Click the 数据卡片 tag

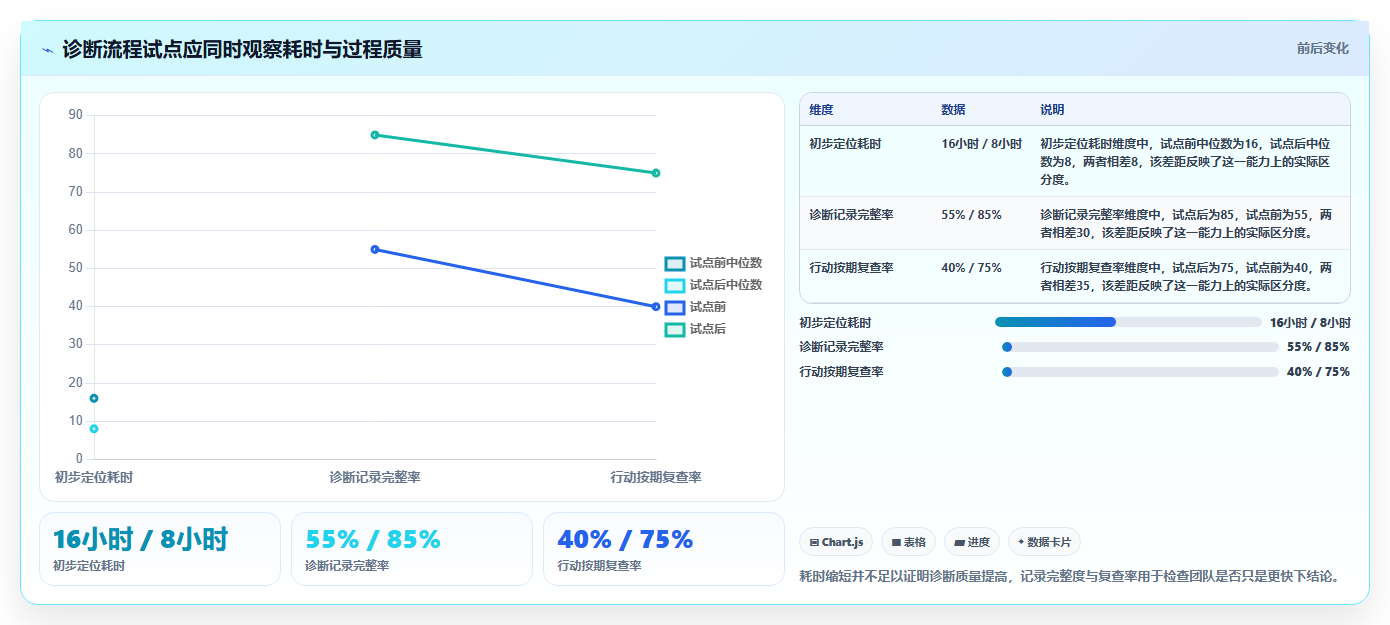1044,542
